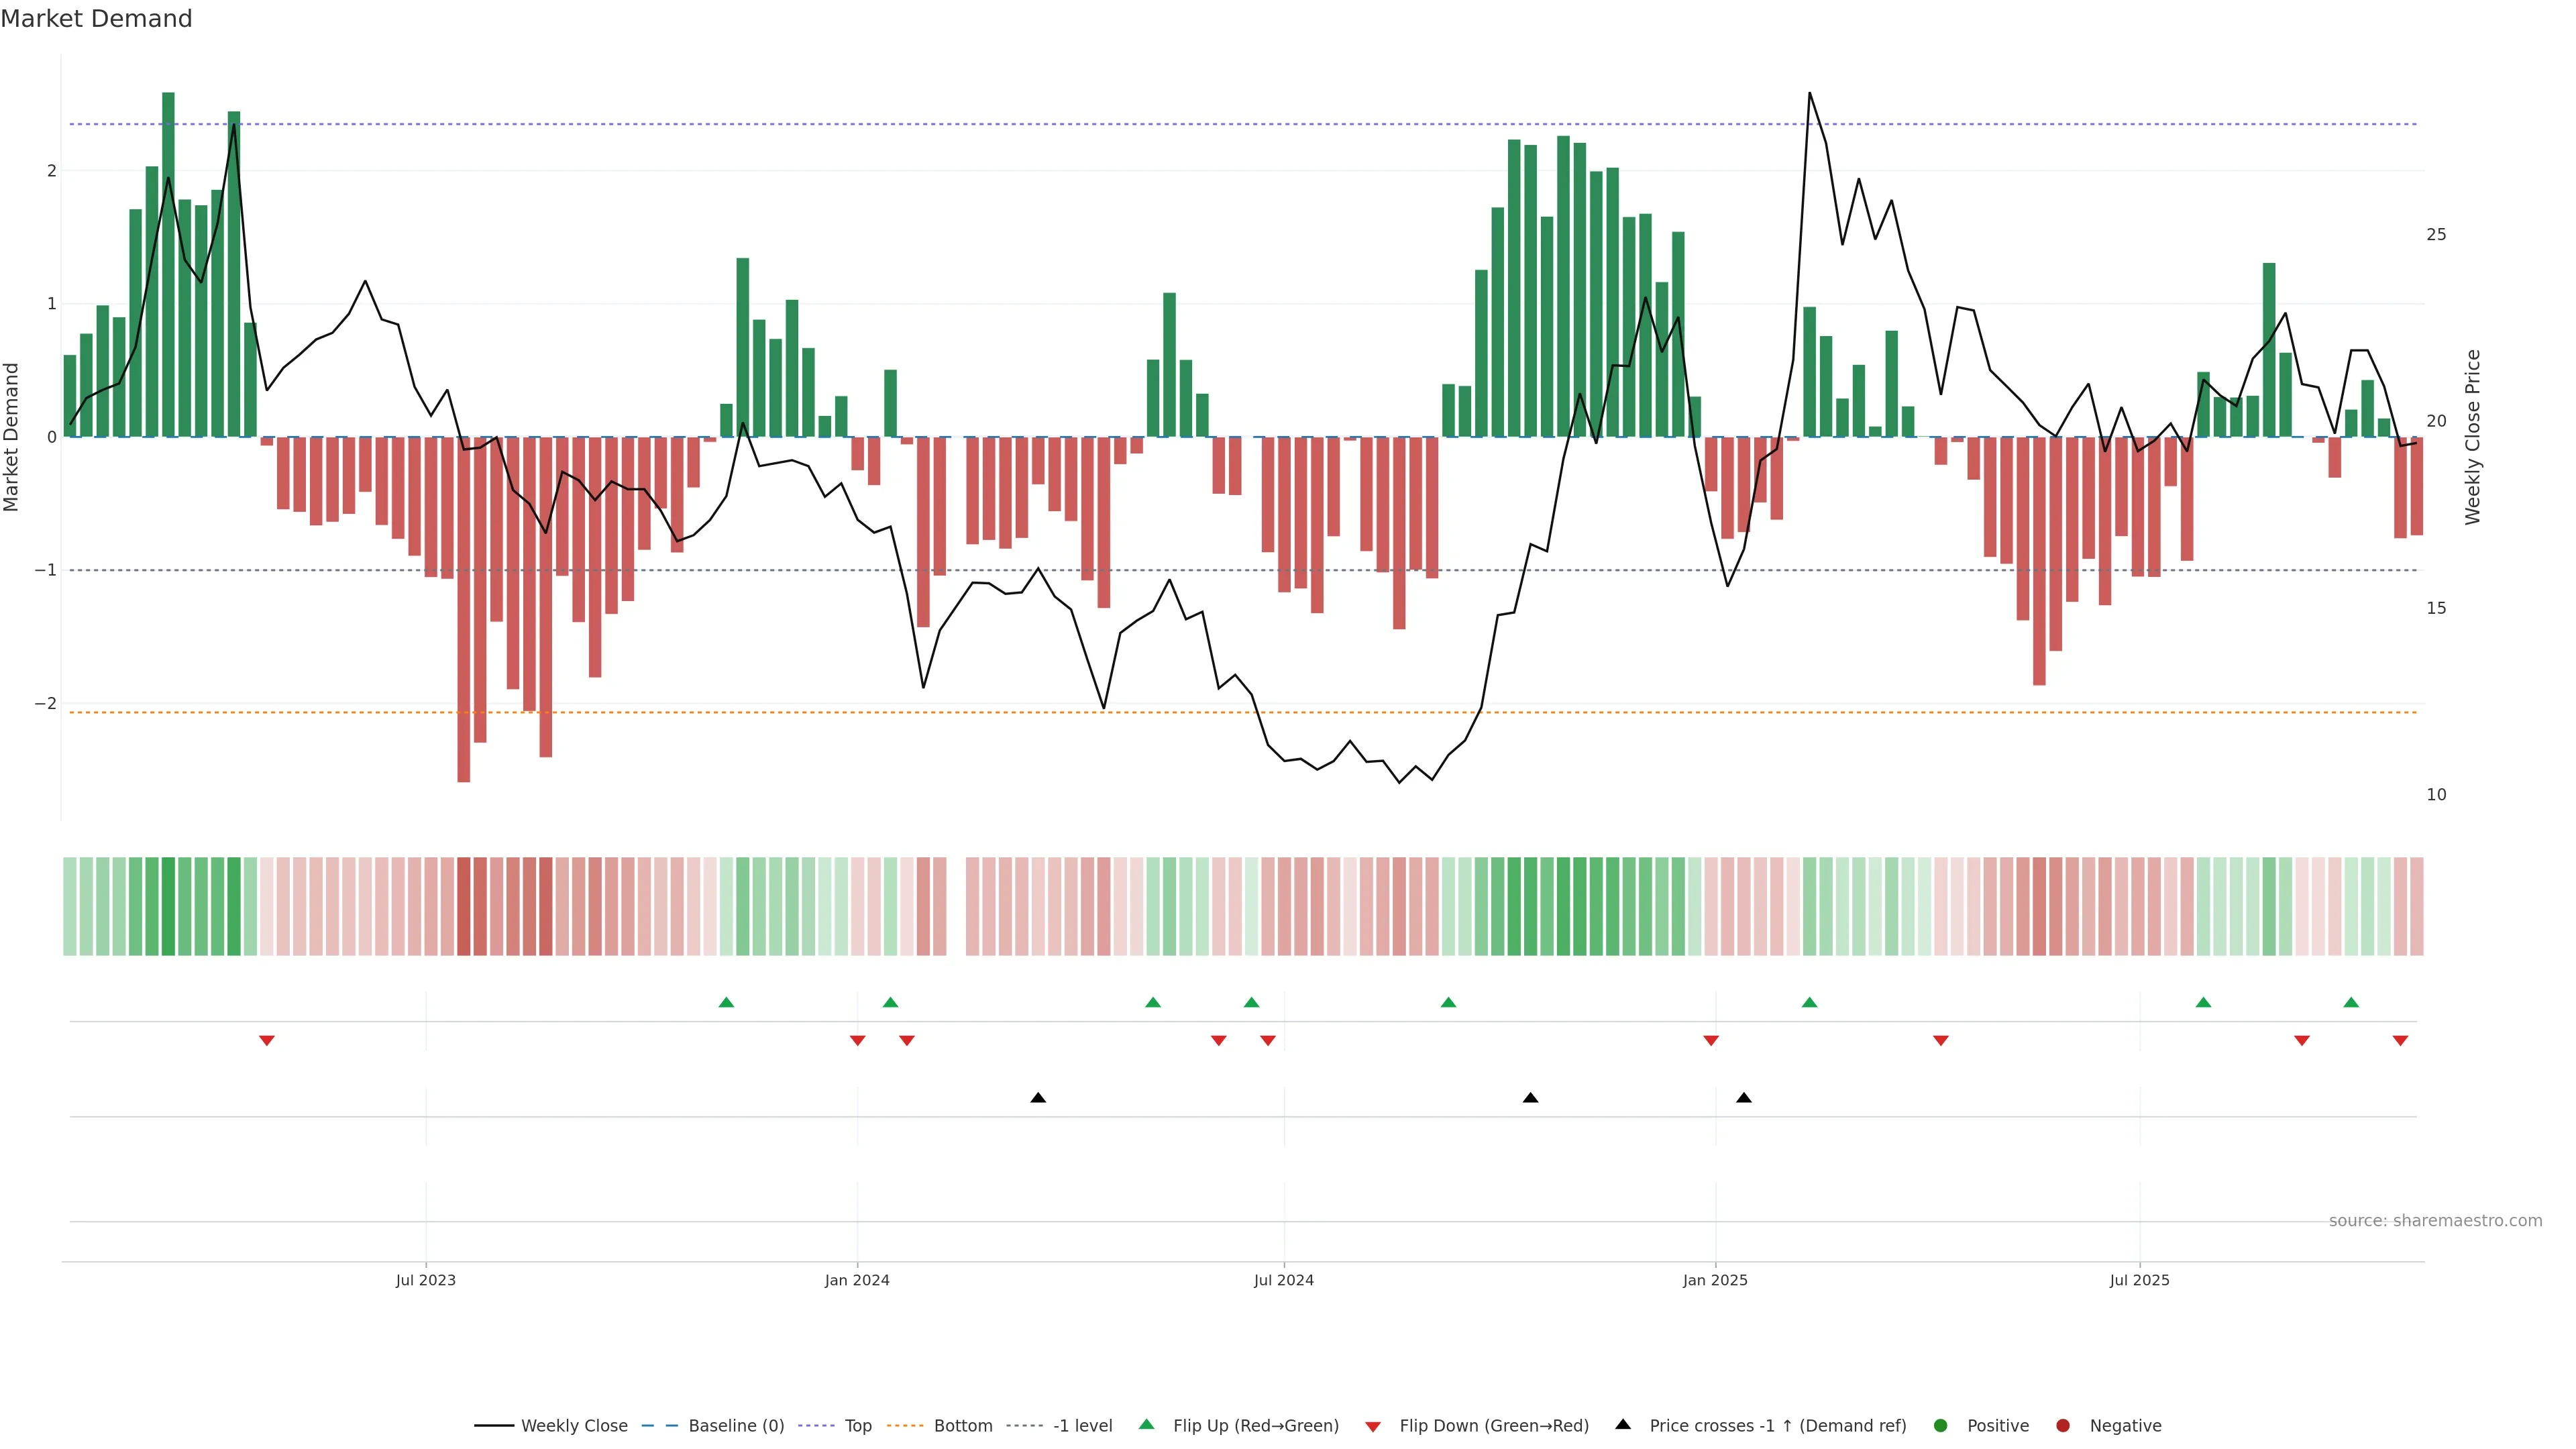
Task: Click the leftmost red flip-down marker
Action: pyautogui.click(x=266, y=1041)
